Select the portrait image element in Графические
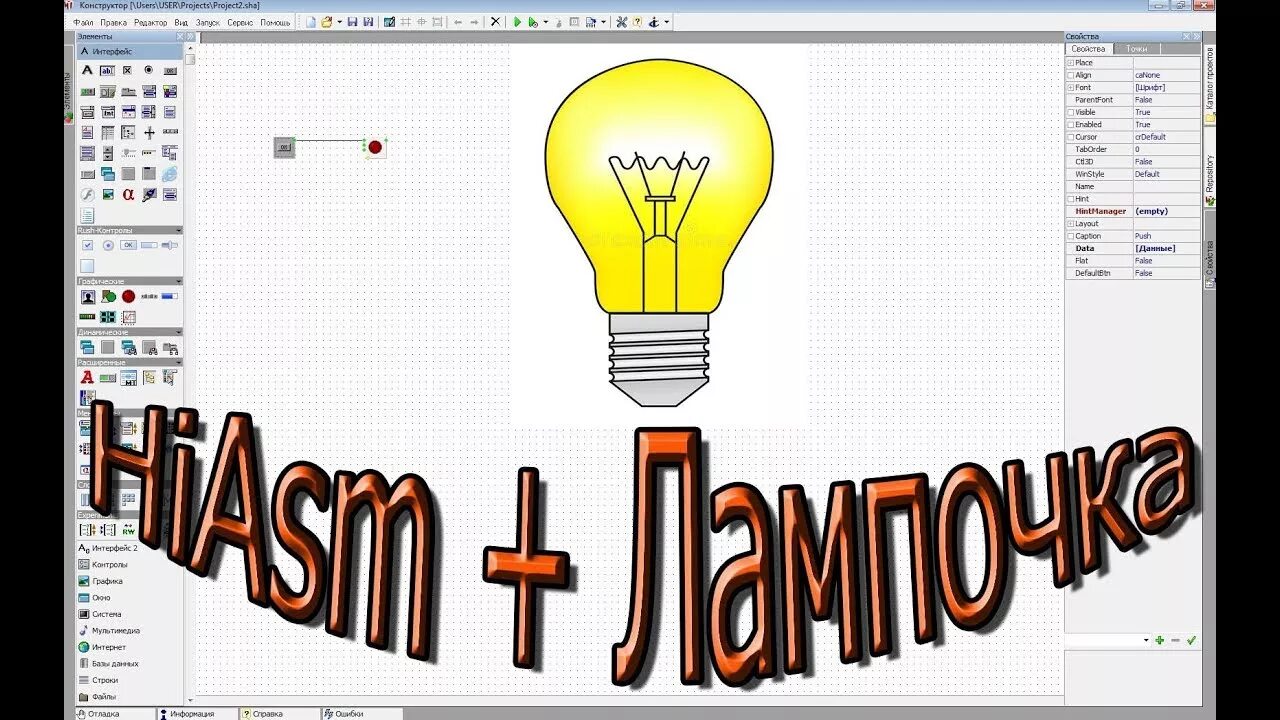 click(87, 296)
